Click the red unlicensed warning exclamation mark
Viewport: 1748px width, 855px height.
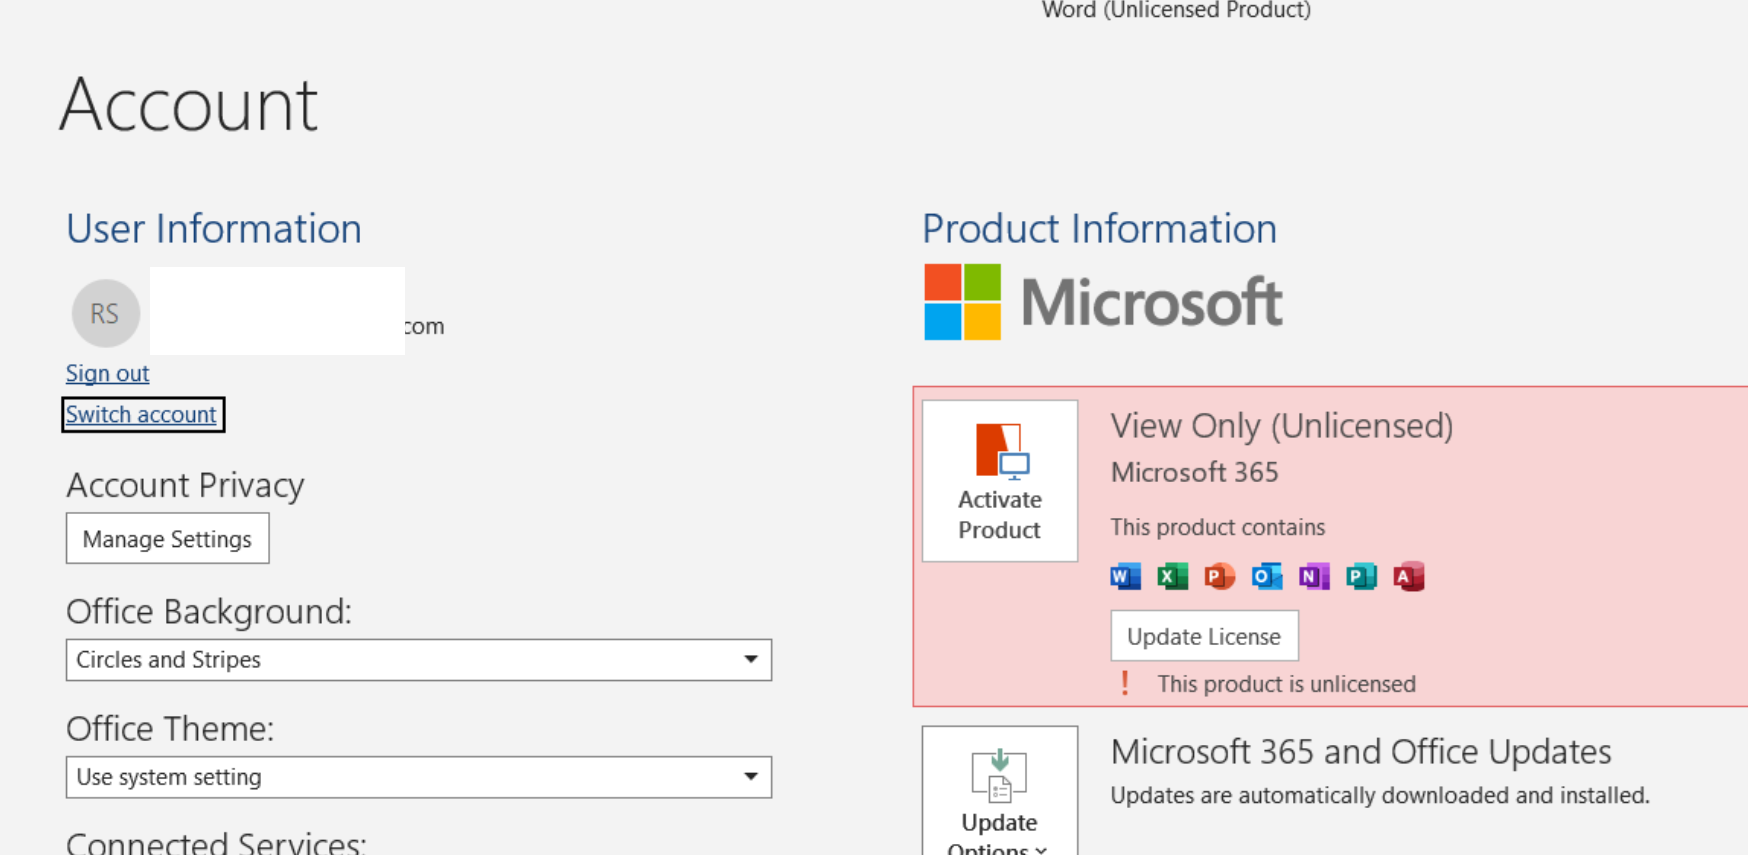(1125, 683)
